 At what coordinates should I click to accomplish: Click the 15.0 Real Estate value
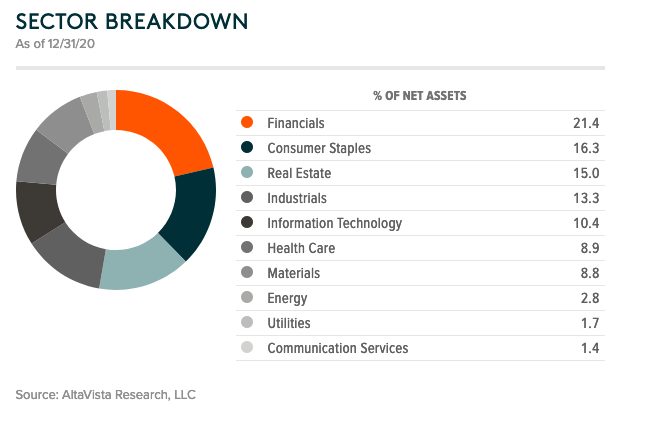[x=585, y=173]
